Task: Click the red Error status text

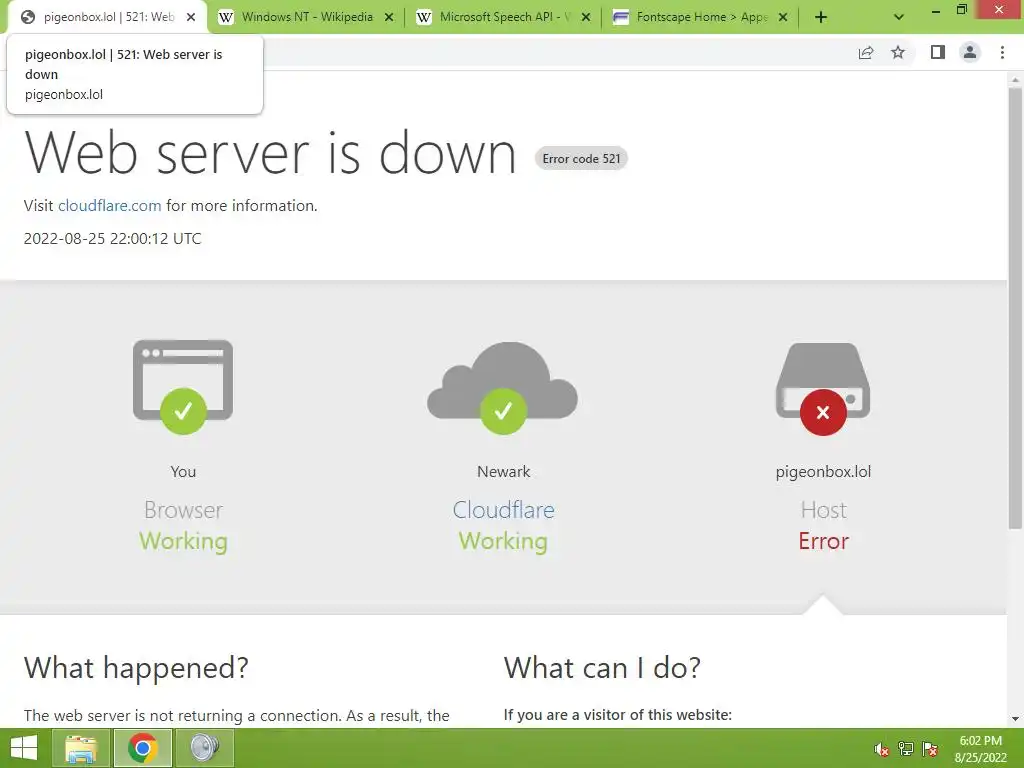Action: 824,541
